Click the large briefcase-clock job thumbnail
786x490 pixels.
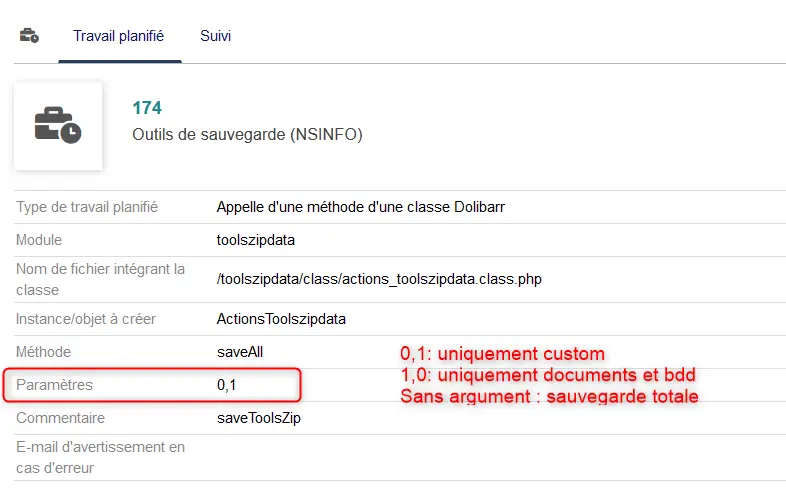pos(58,126)
